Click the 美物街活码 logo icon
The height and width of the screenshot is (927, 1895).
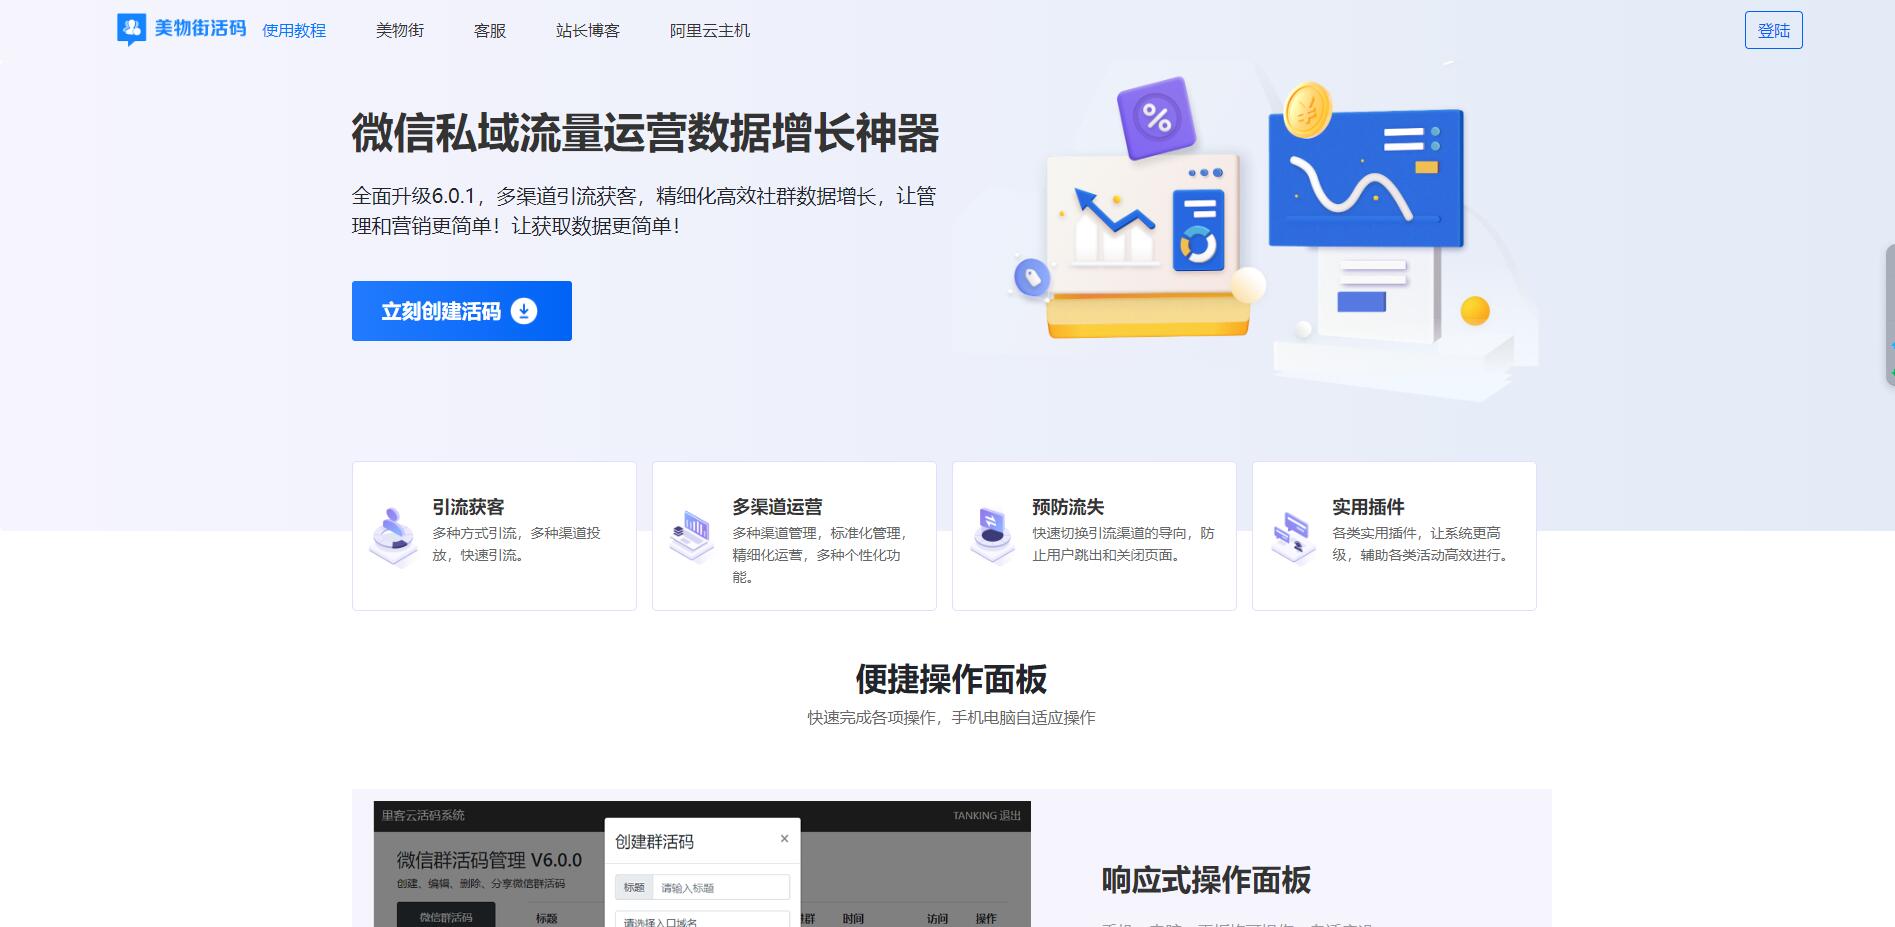point(131,30)
